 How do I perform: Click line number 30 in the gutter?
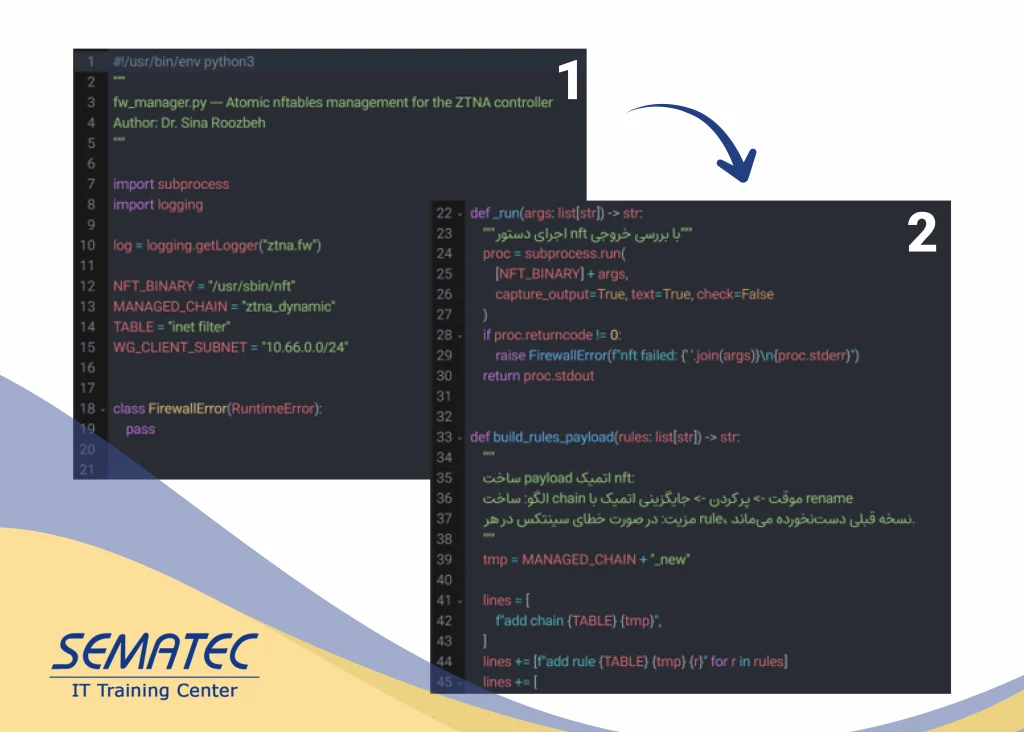coord(444,376)
